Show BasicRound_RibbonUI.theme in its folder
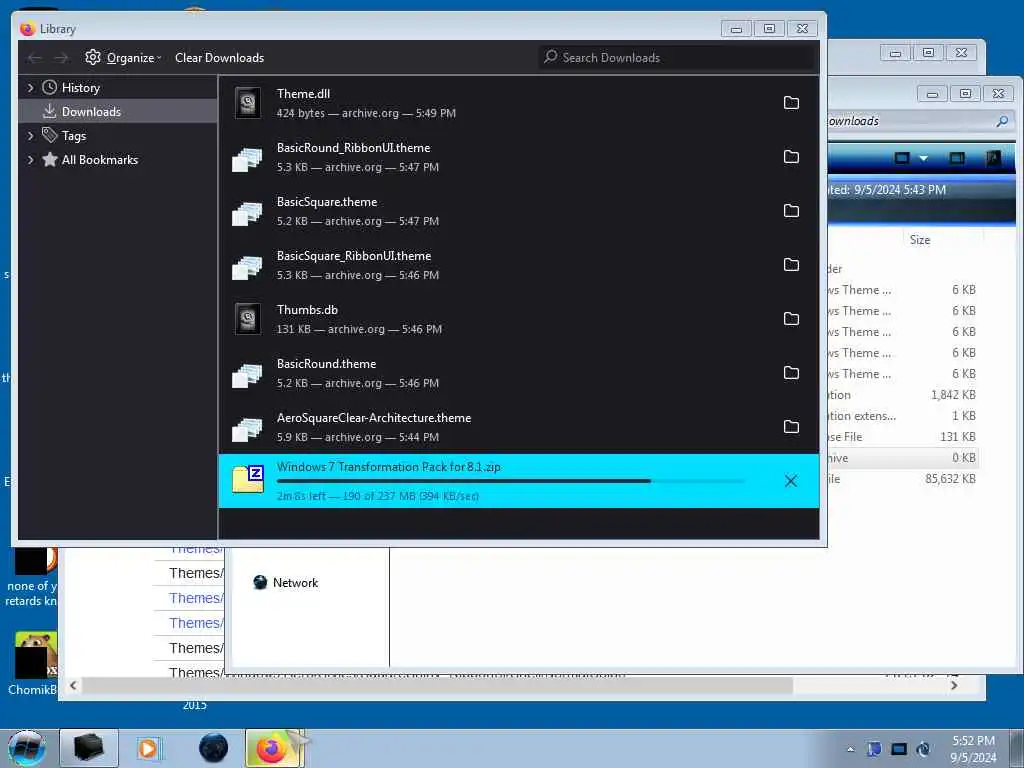The width and height of the screenshot is (1024, 768). 791,157
